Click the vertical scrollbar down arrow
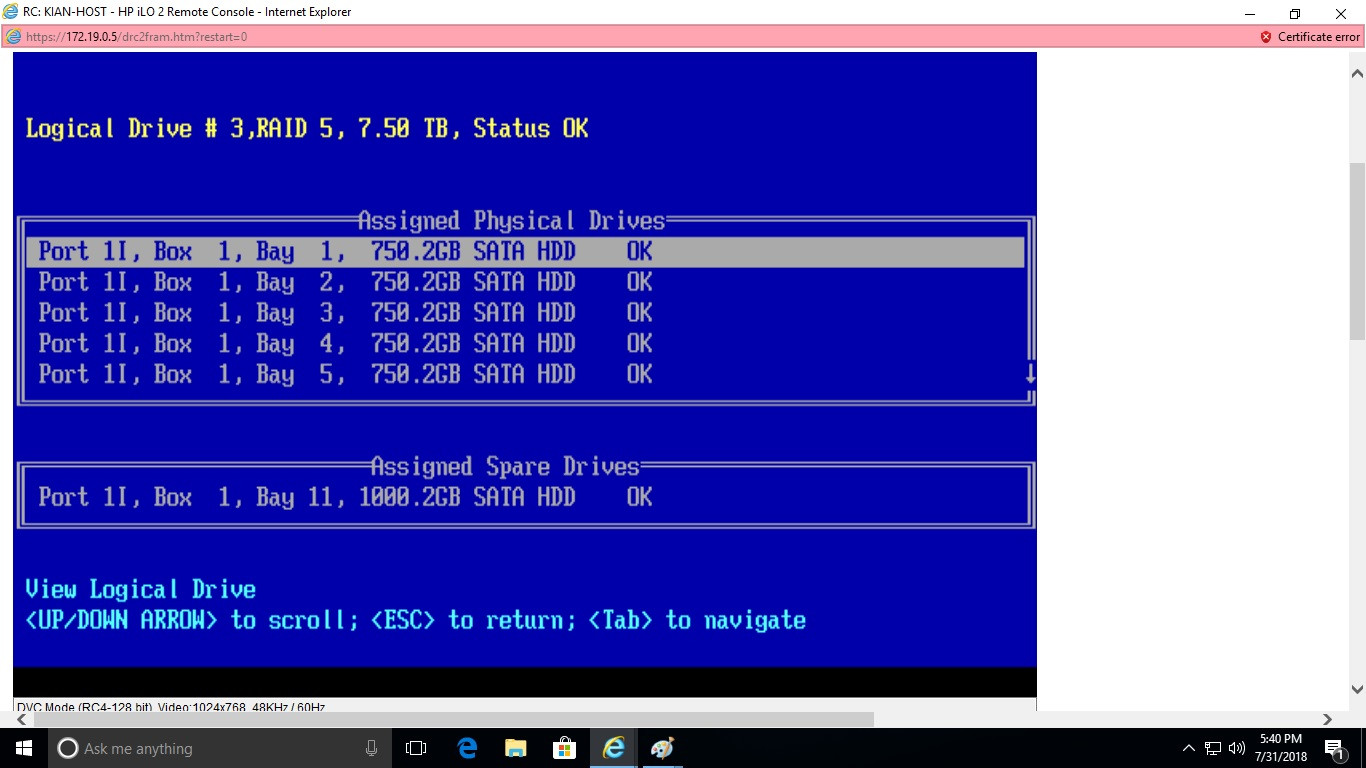1366x768 pixels. point(1357,689)
